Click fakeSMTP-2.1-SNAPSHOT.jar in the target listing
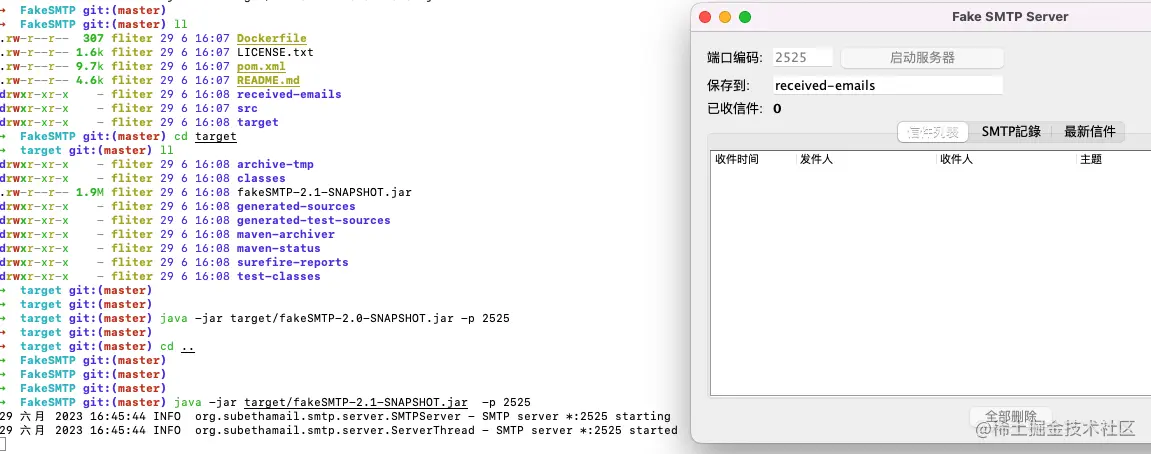Image resolution: width=1151 pixels, height=454 pixels. [x=324, y=192]
